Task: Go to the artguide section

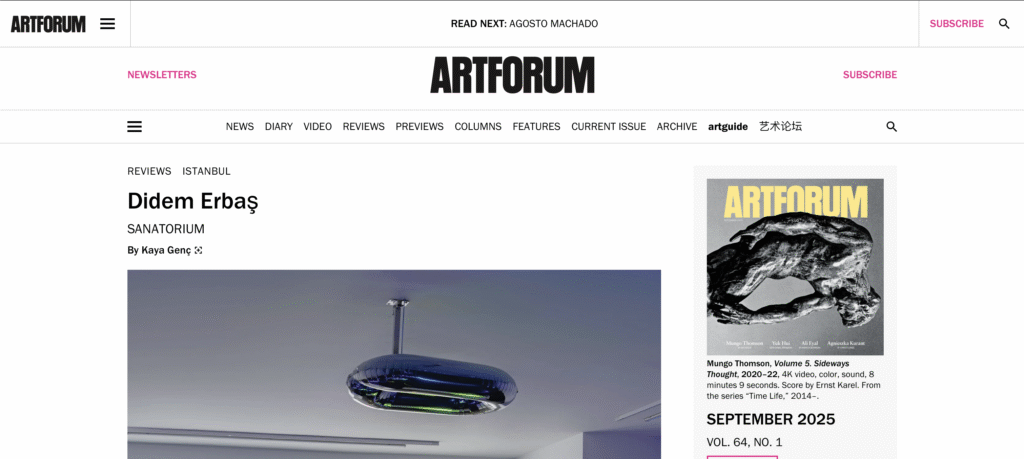Action: tap(728, 127)
